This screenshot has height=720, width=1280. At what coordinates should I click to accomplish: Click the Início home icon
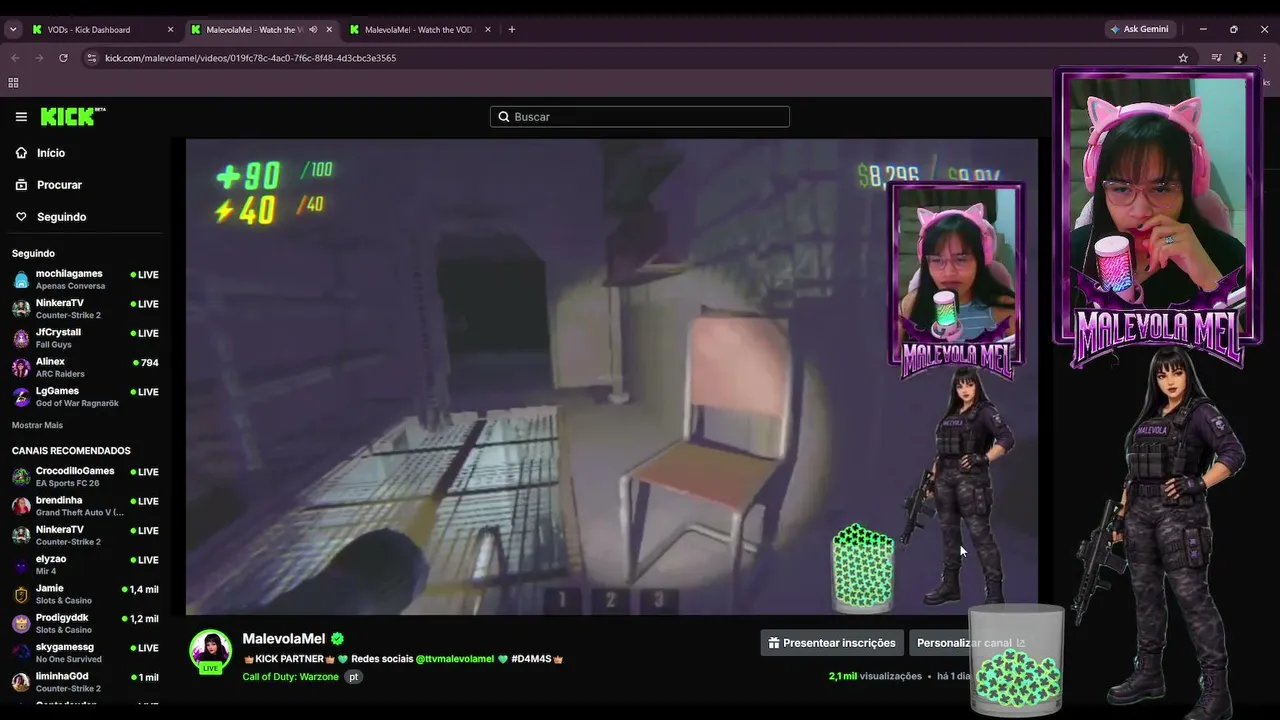(x=21, y=153)
